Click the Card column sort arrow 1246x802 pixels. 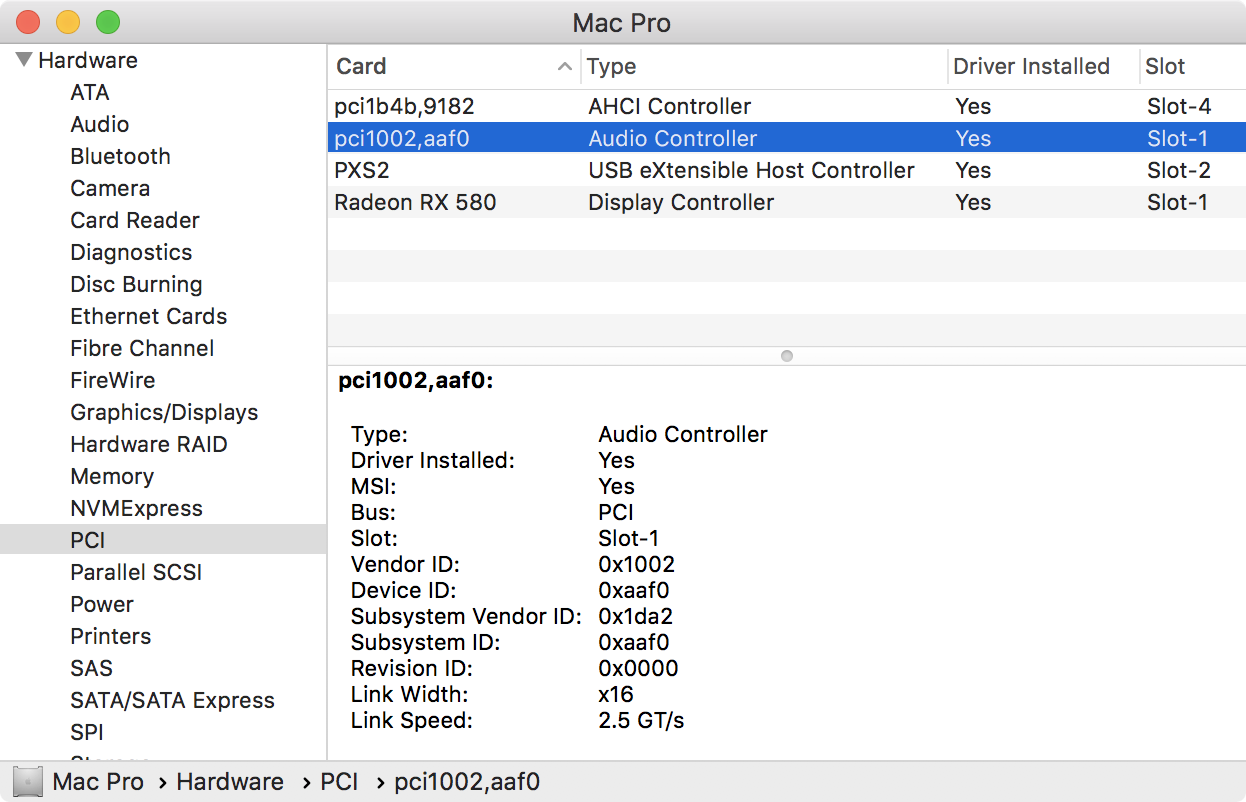[x=565, y=67]
